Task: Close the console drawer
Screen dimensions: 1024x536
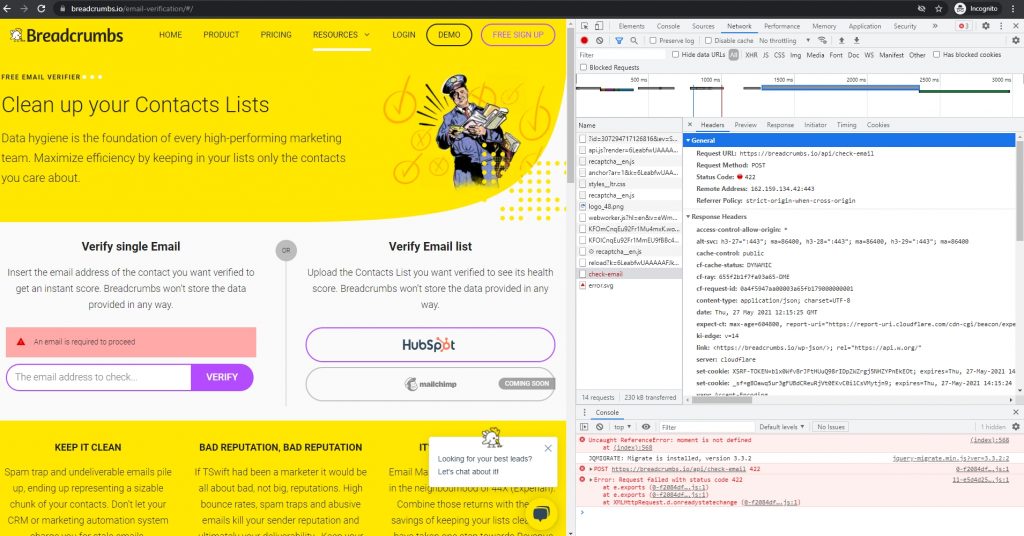Action: click(1016, 413)
